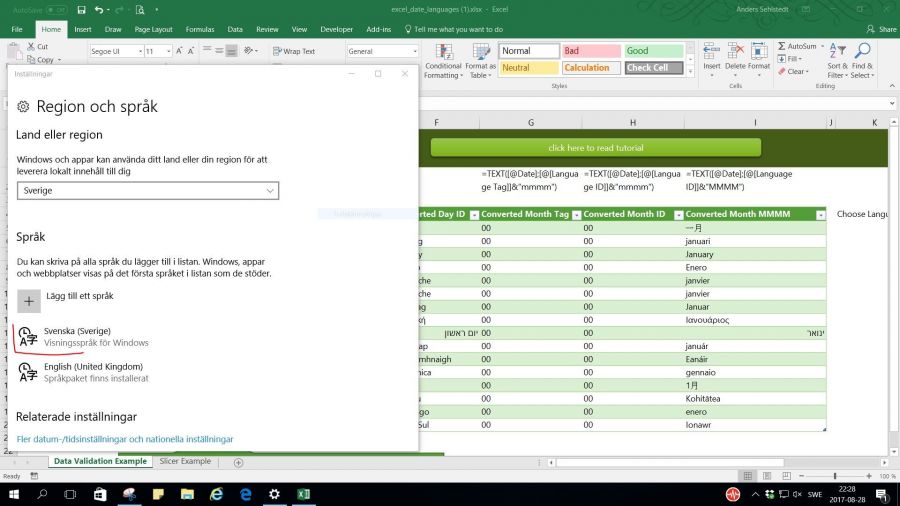This screenshot has height=506, width=900.
Task: Open Format as Table gallery
Action: [x=480, y=61]
